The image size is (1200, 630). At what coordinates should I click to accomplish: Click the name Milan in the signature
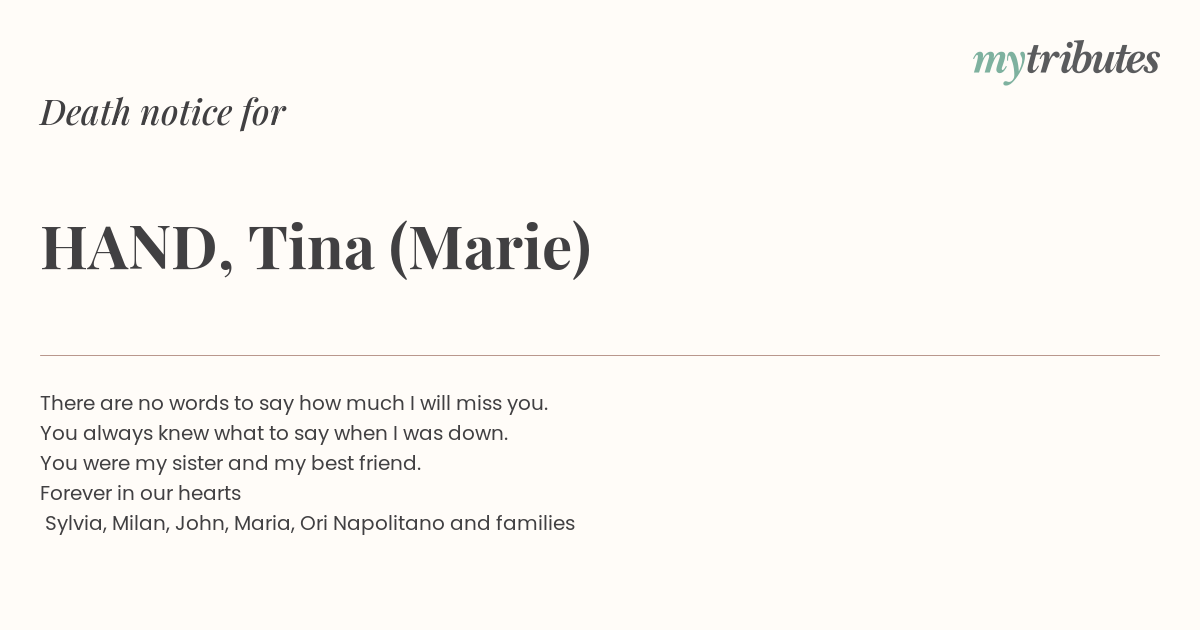coord(140,523)
